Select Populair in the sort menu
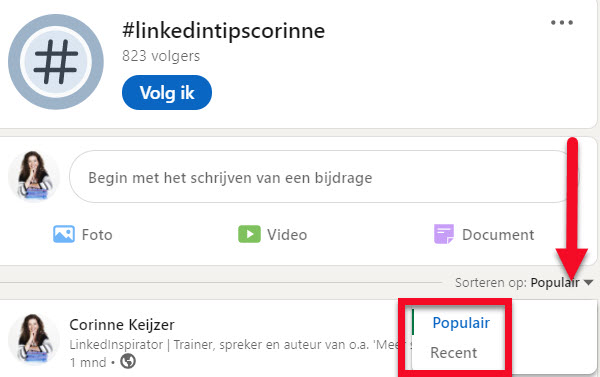Screen dimensions: 600x377 (461, 323)
